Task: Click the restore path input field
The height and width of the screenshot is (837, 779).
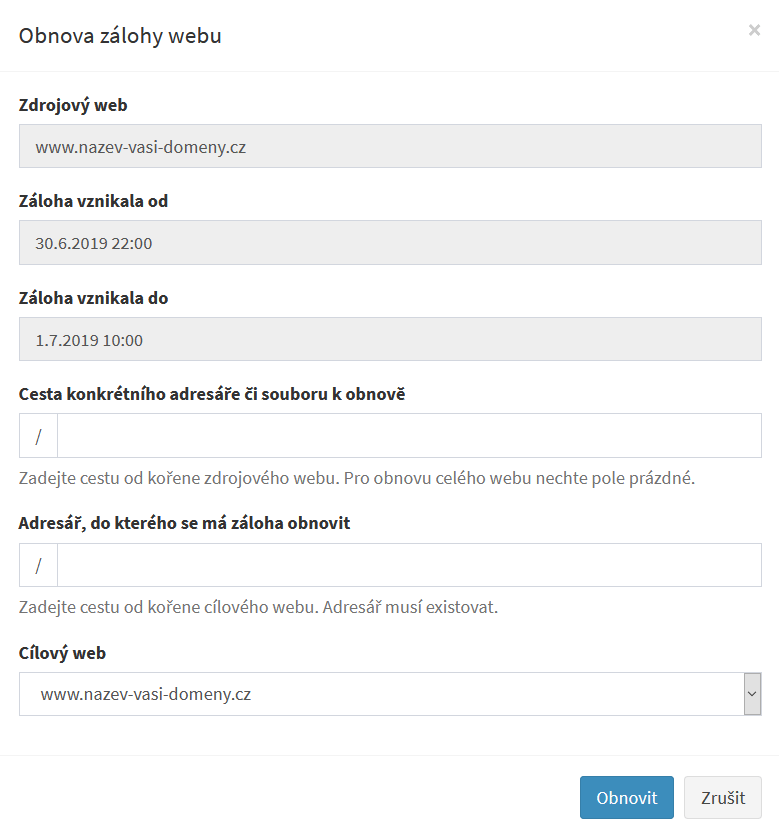Action: (408, 436)
